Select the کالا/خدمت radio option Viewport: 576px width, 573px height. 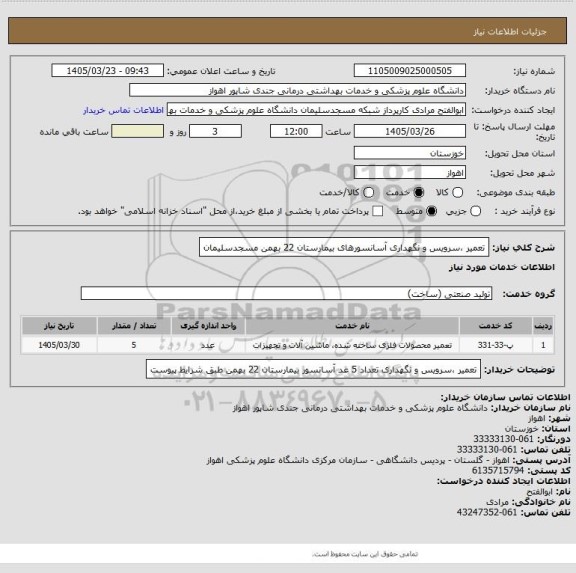point(368,192)
